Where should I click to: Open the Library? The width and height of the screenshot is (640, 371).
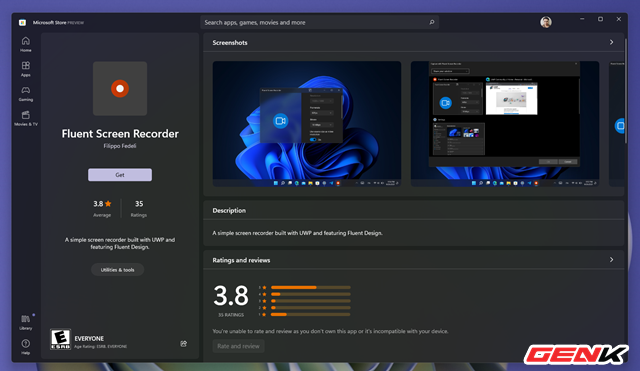tap(26, 322)
